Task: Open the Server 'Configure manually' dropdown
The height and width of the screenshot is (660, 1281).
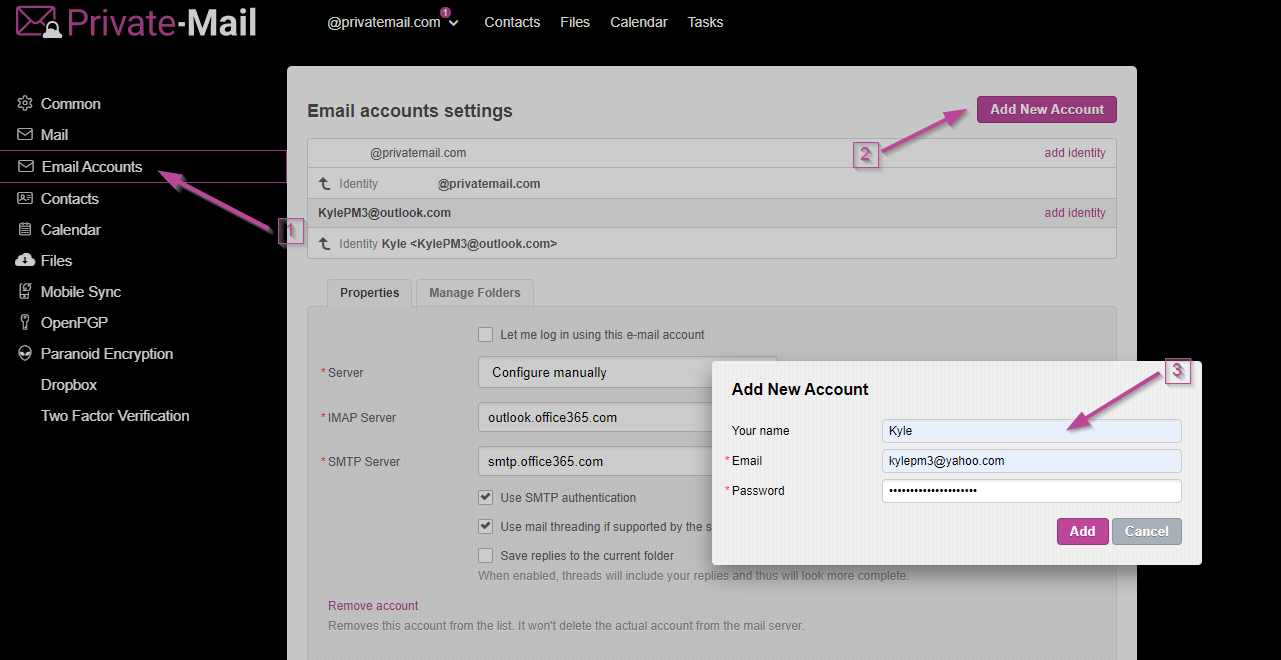Action: coord(595,372)
